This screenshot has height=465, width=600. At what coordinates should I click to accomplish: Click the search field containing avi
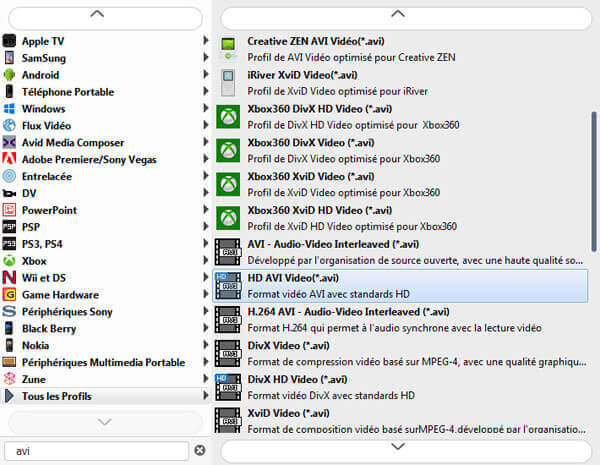coord(95,451)
